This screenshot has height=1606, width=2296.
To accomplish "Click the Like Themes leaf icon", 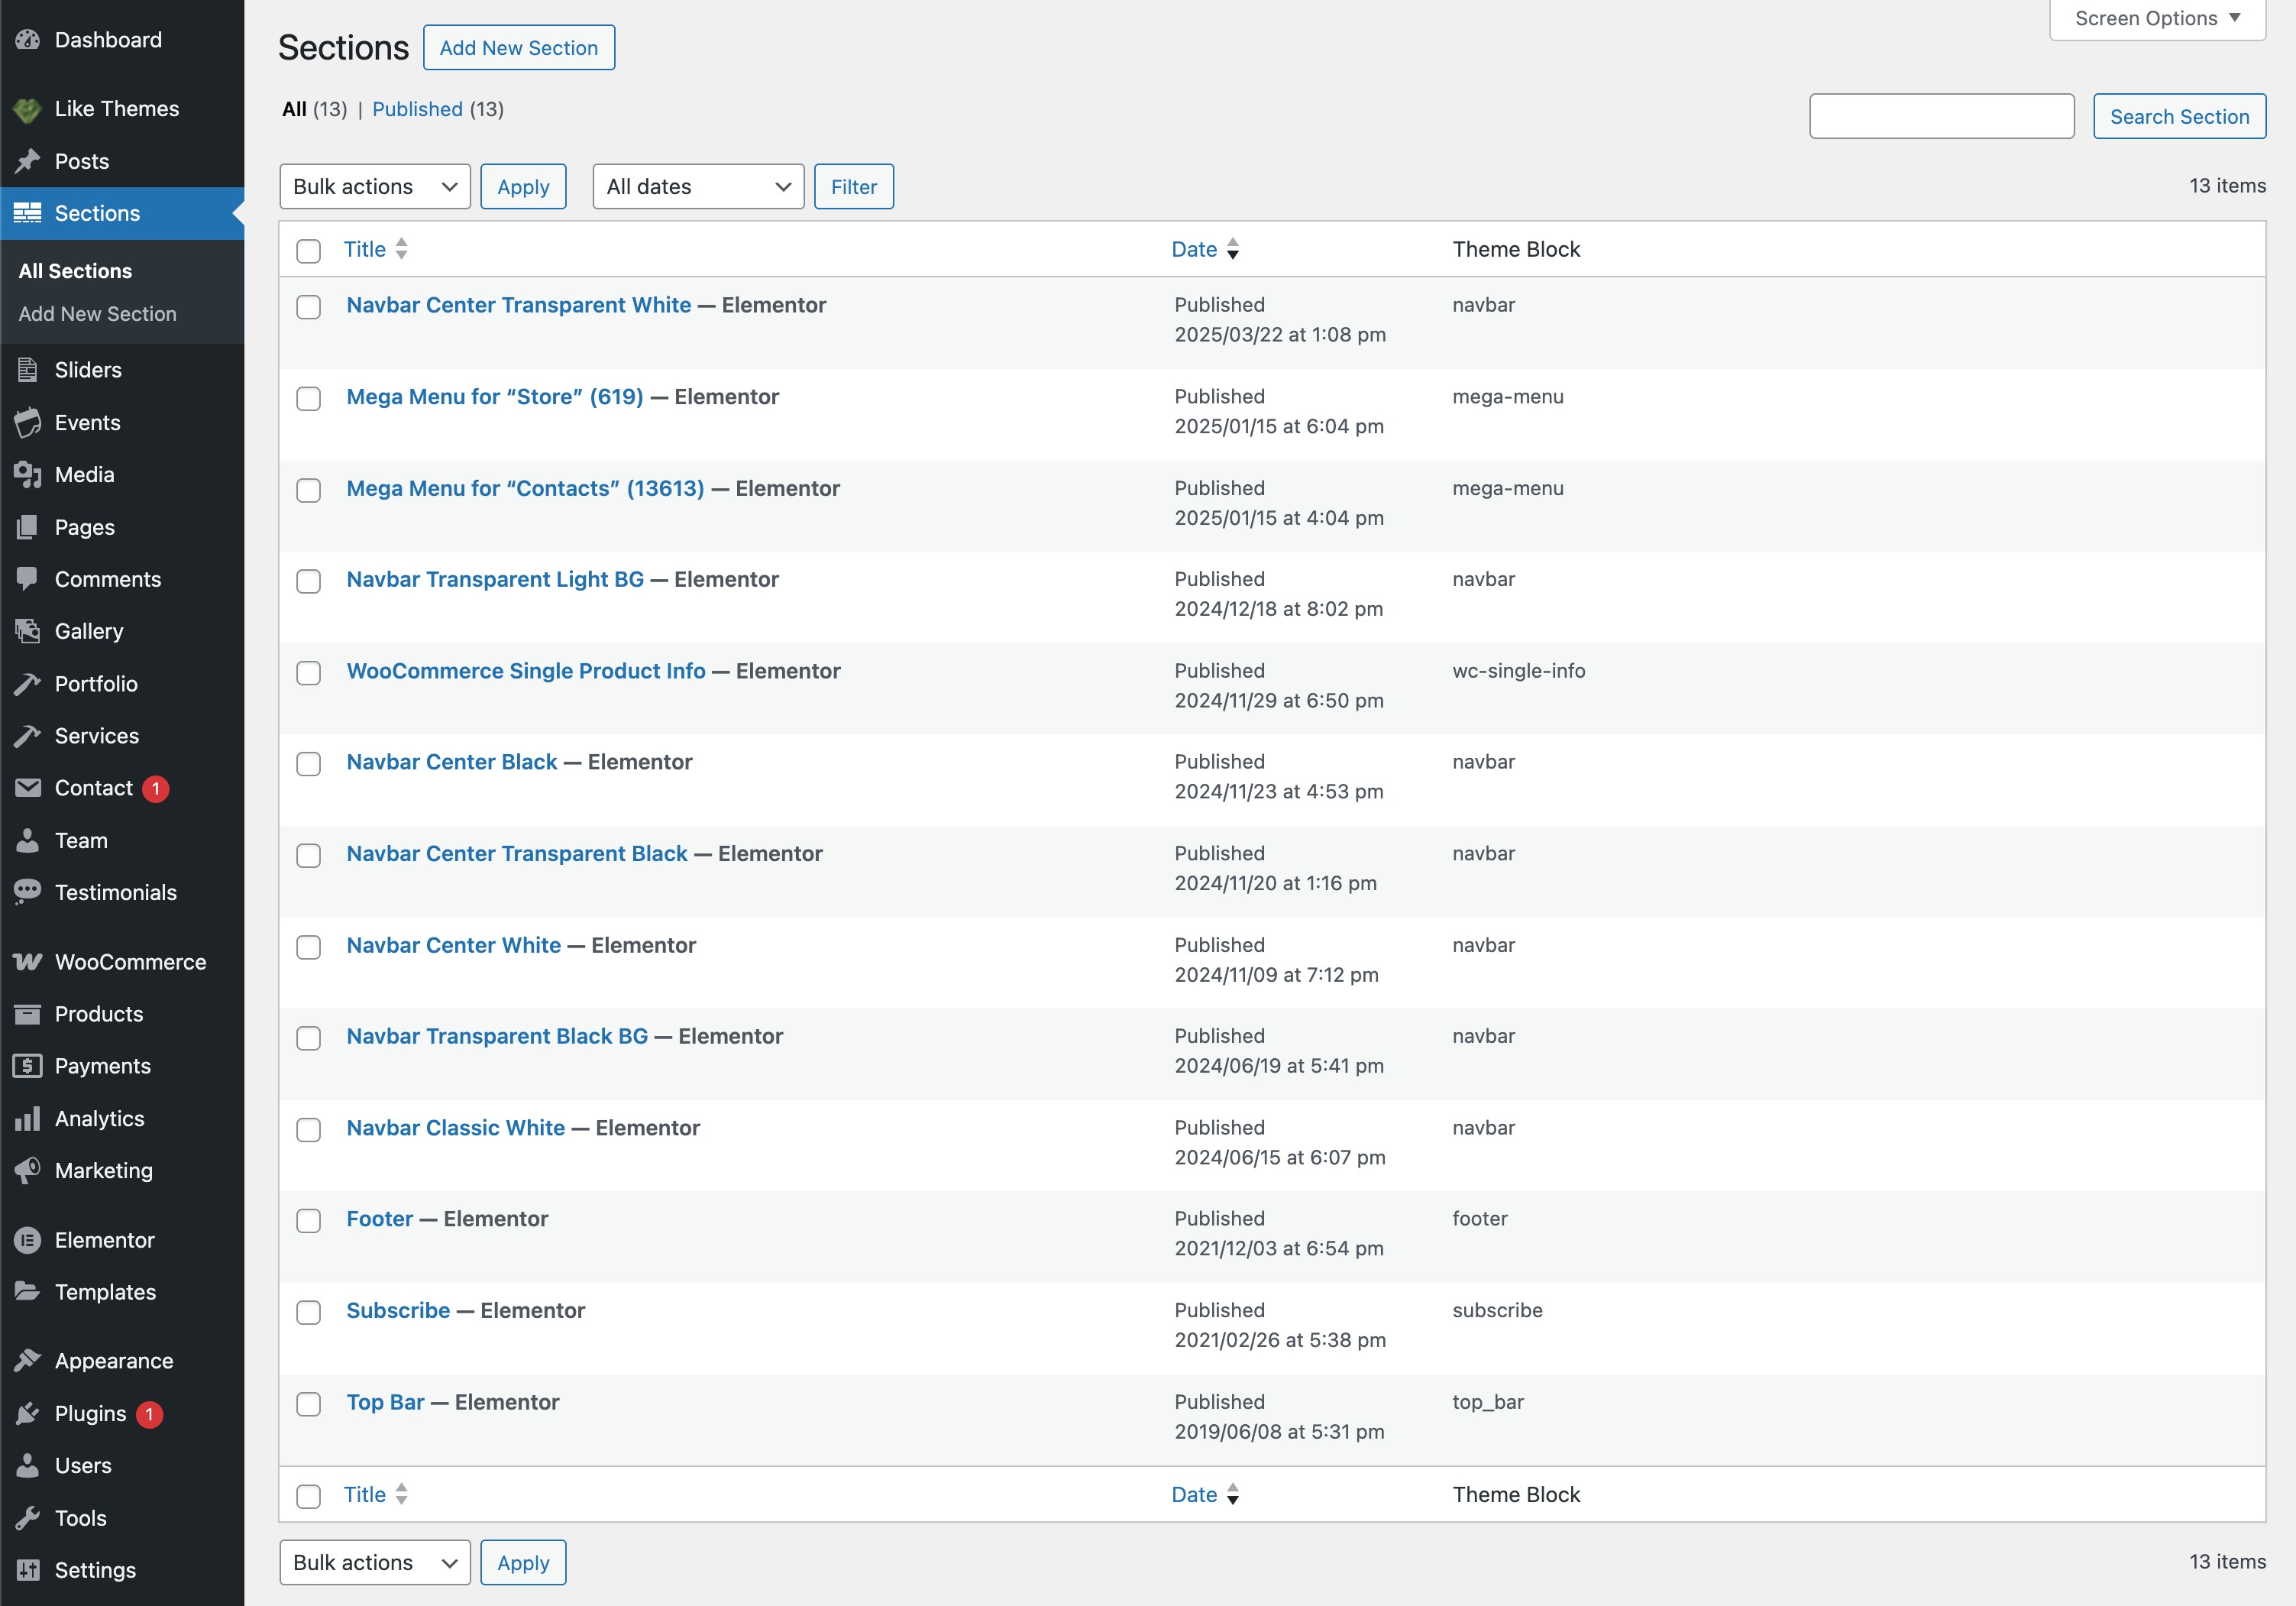I will [x=28, y=109].
